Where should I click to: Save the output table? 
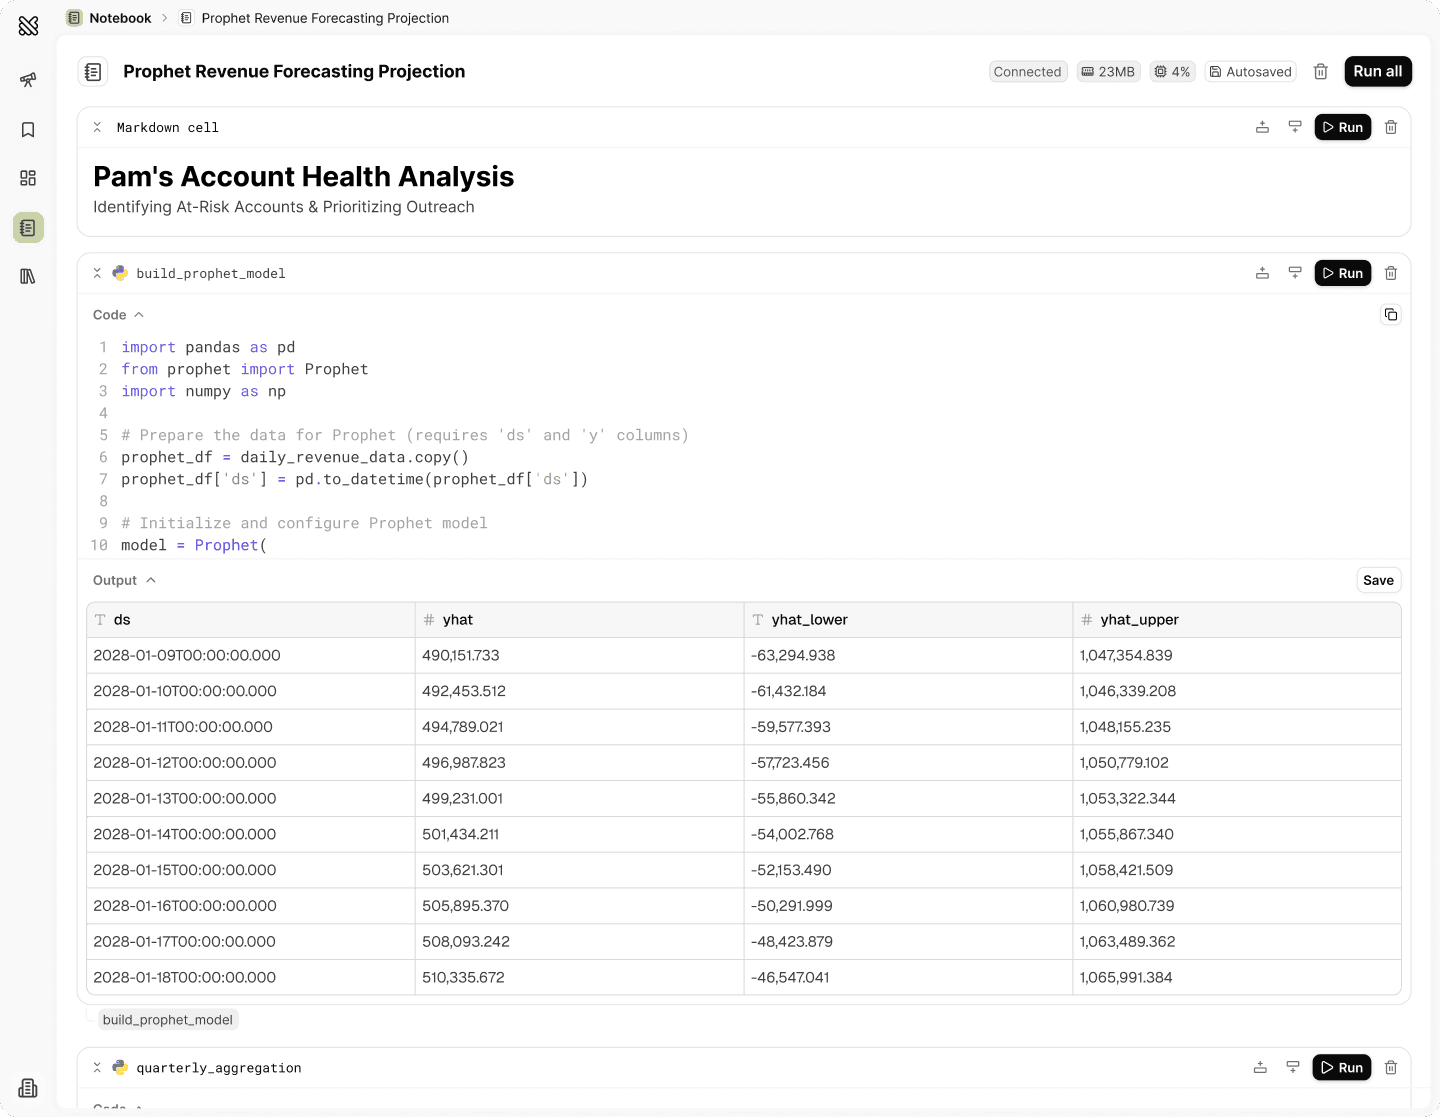pos(1378,580)
